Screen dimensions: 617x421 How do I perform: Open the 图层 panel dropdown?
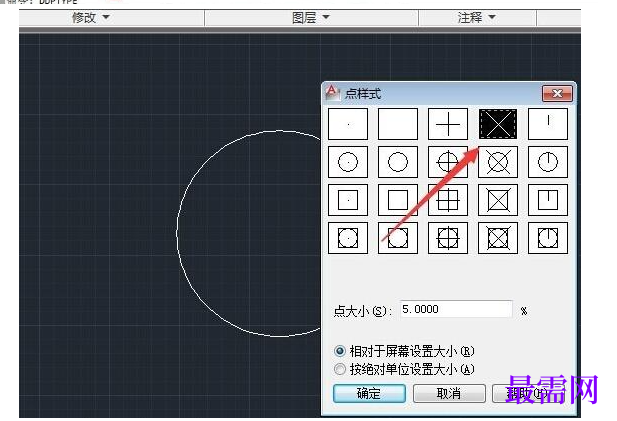311,18
